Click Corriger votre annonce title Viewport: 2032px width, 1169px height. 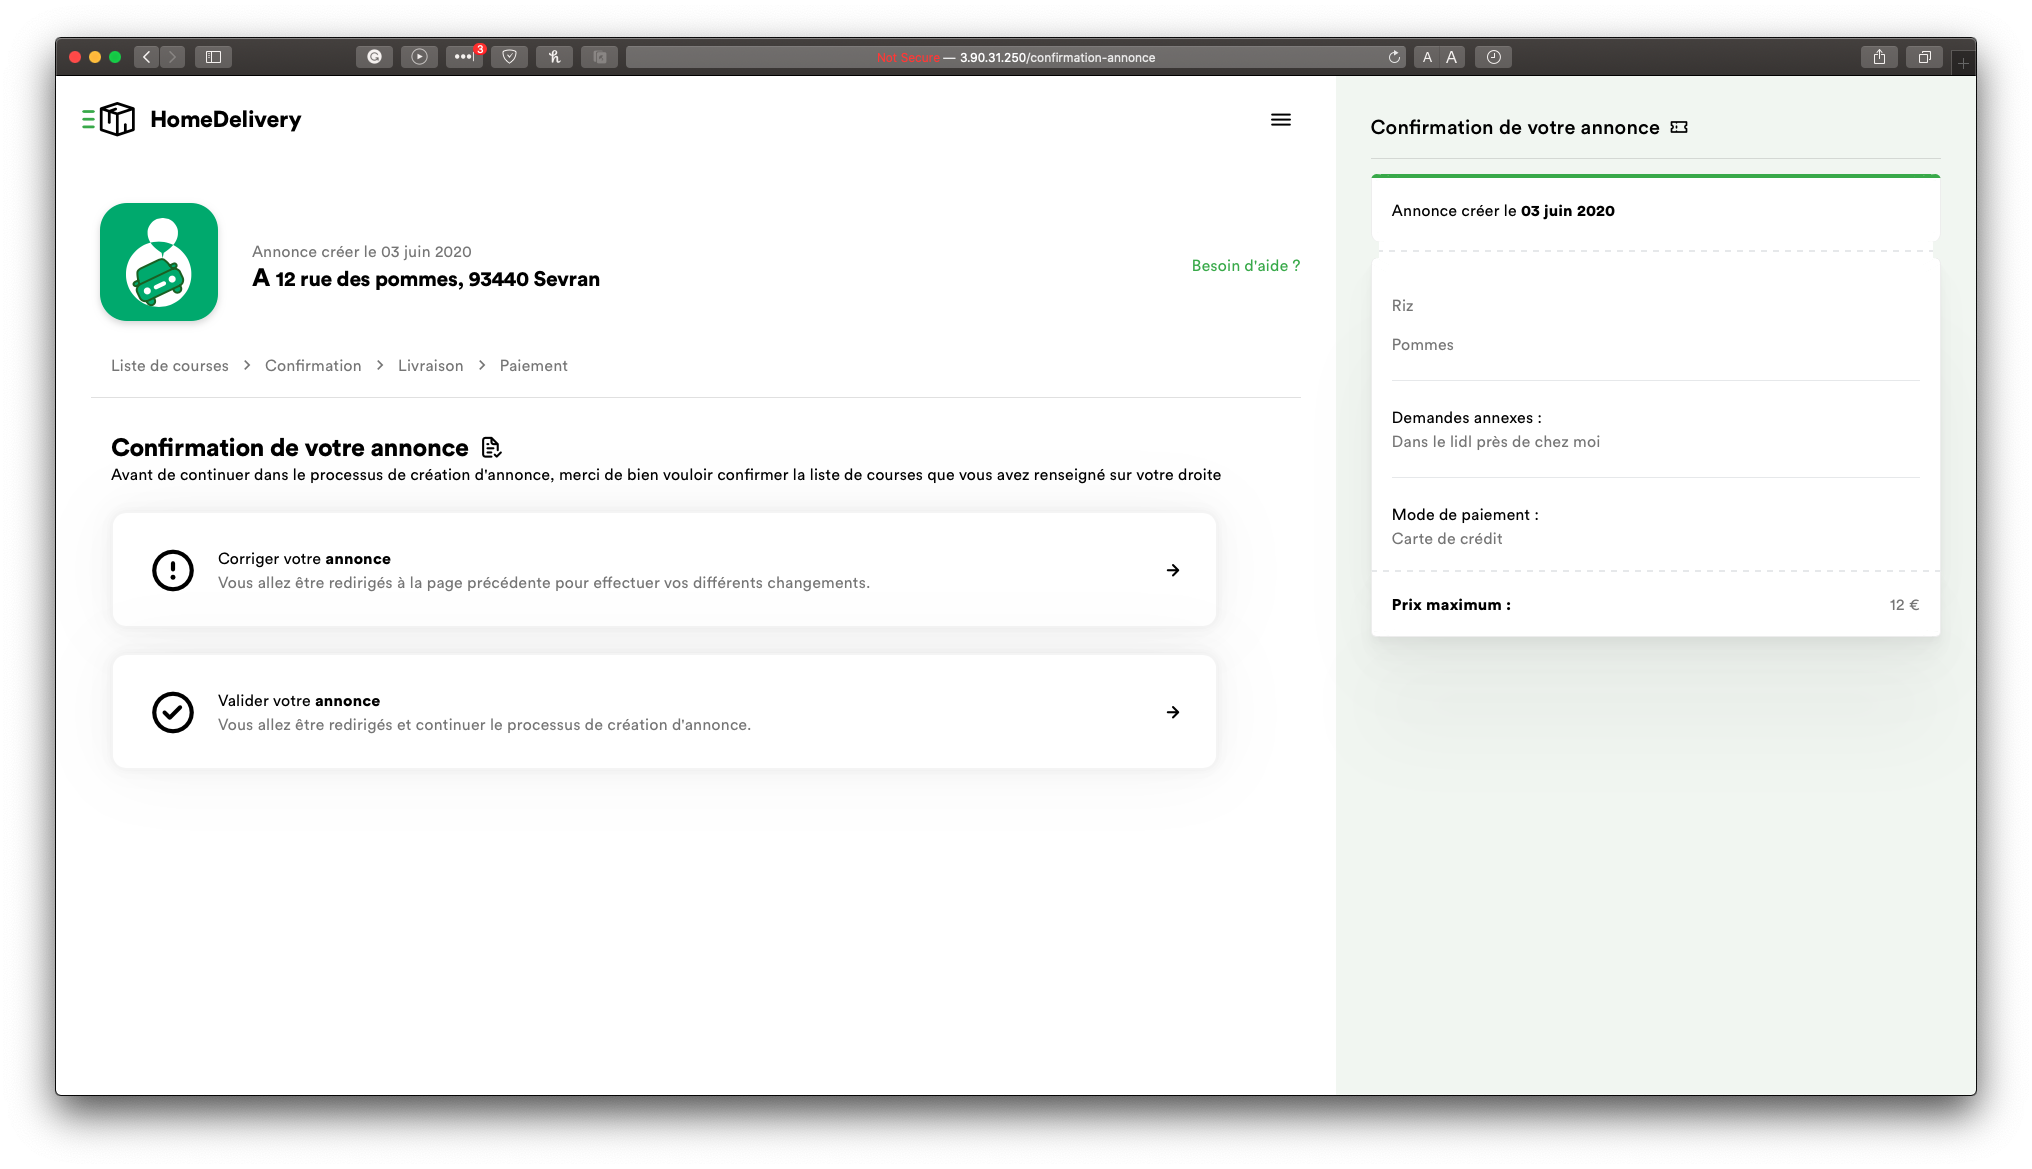pos(304,559)
